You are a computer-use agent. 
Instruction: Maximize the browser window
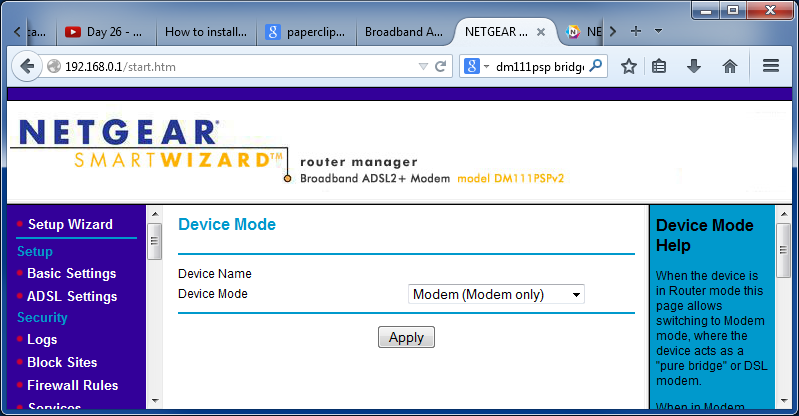pyautogui.click(x=733, y=10)
